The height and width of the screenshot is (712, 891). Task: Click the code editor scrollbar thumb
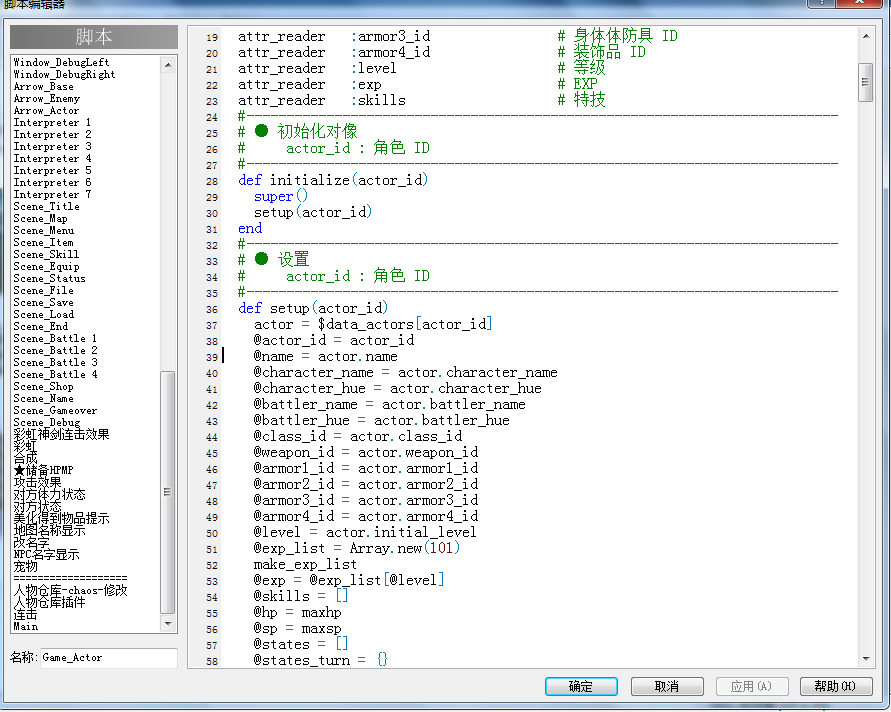point(865,82)
